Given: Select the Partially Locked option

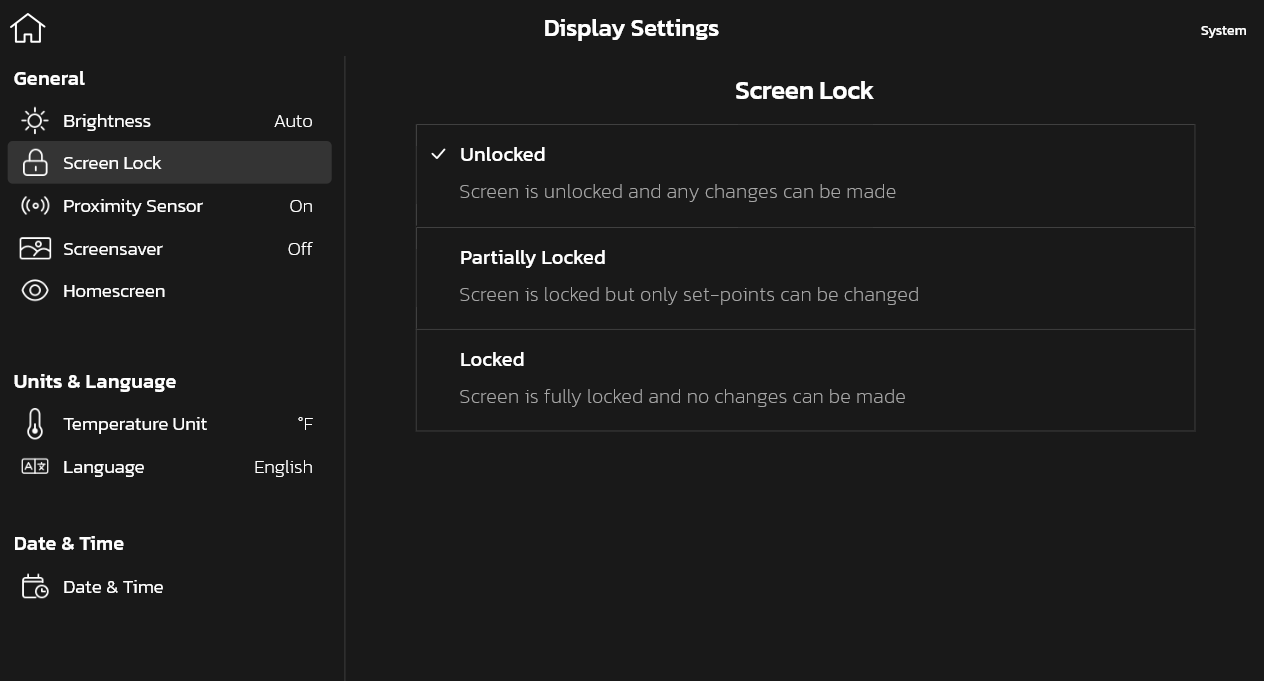Looking at the screenshot, I should [805, 278].
